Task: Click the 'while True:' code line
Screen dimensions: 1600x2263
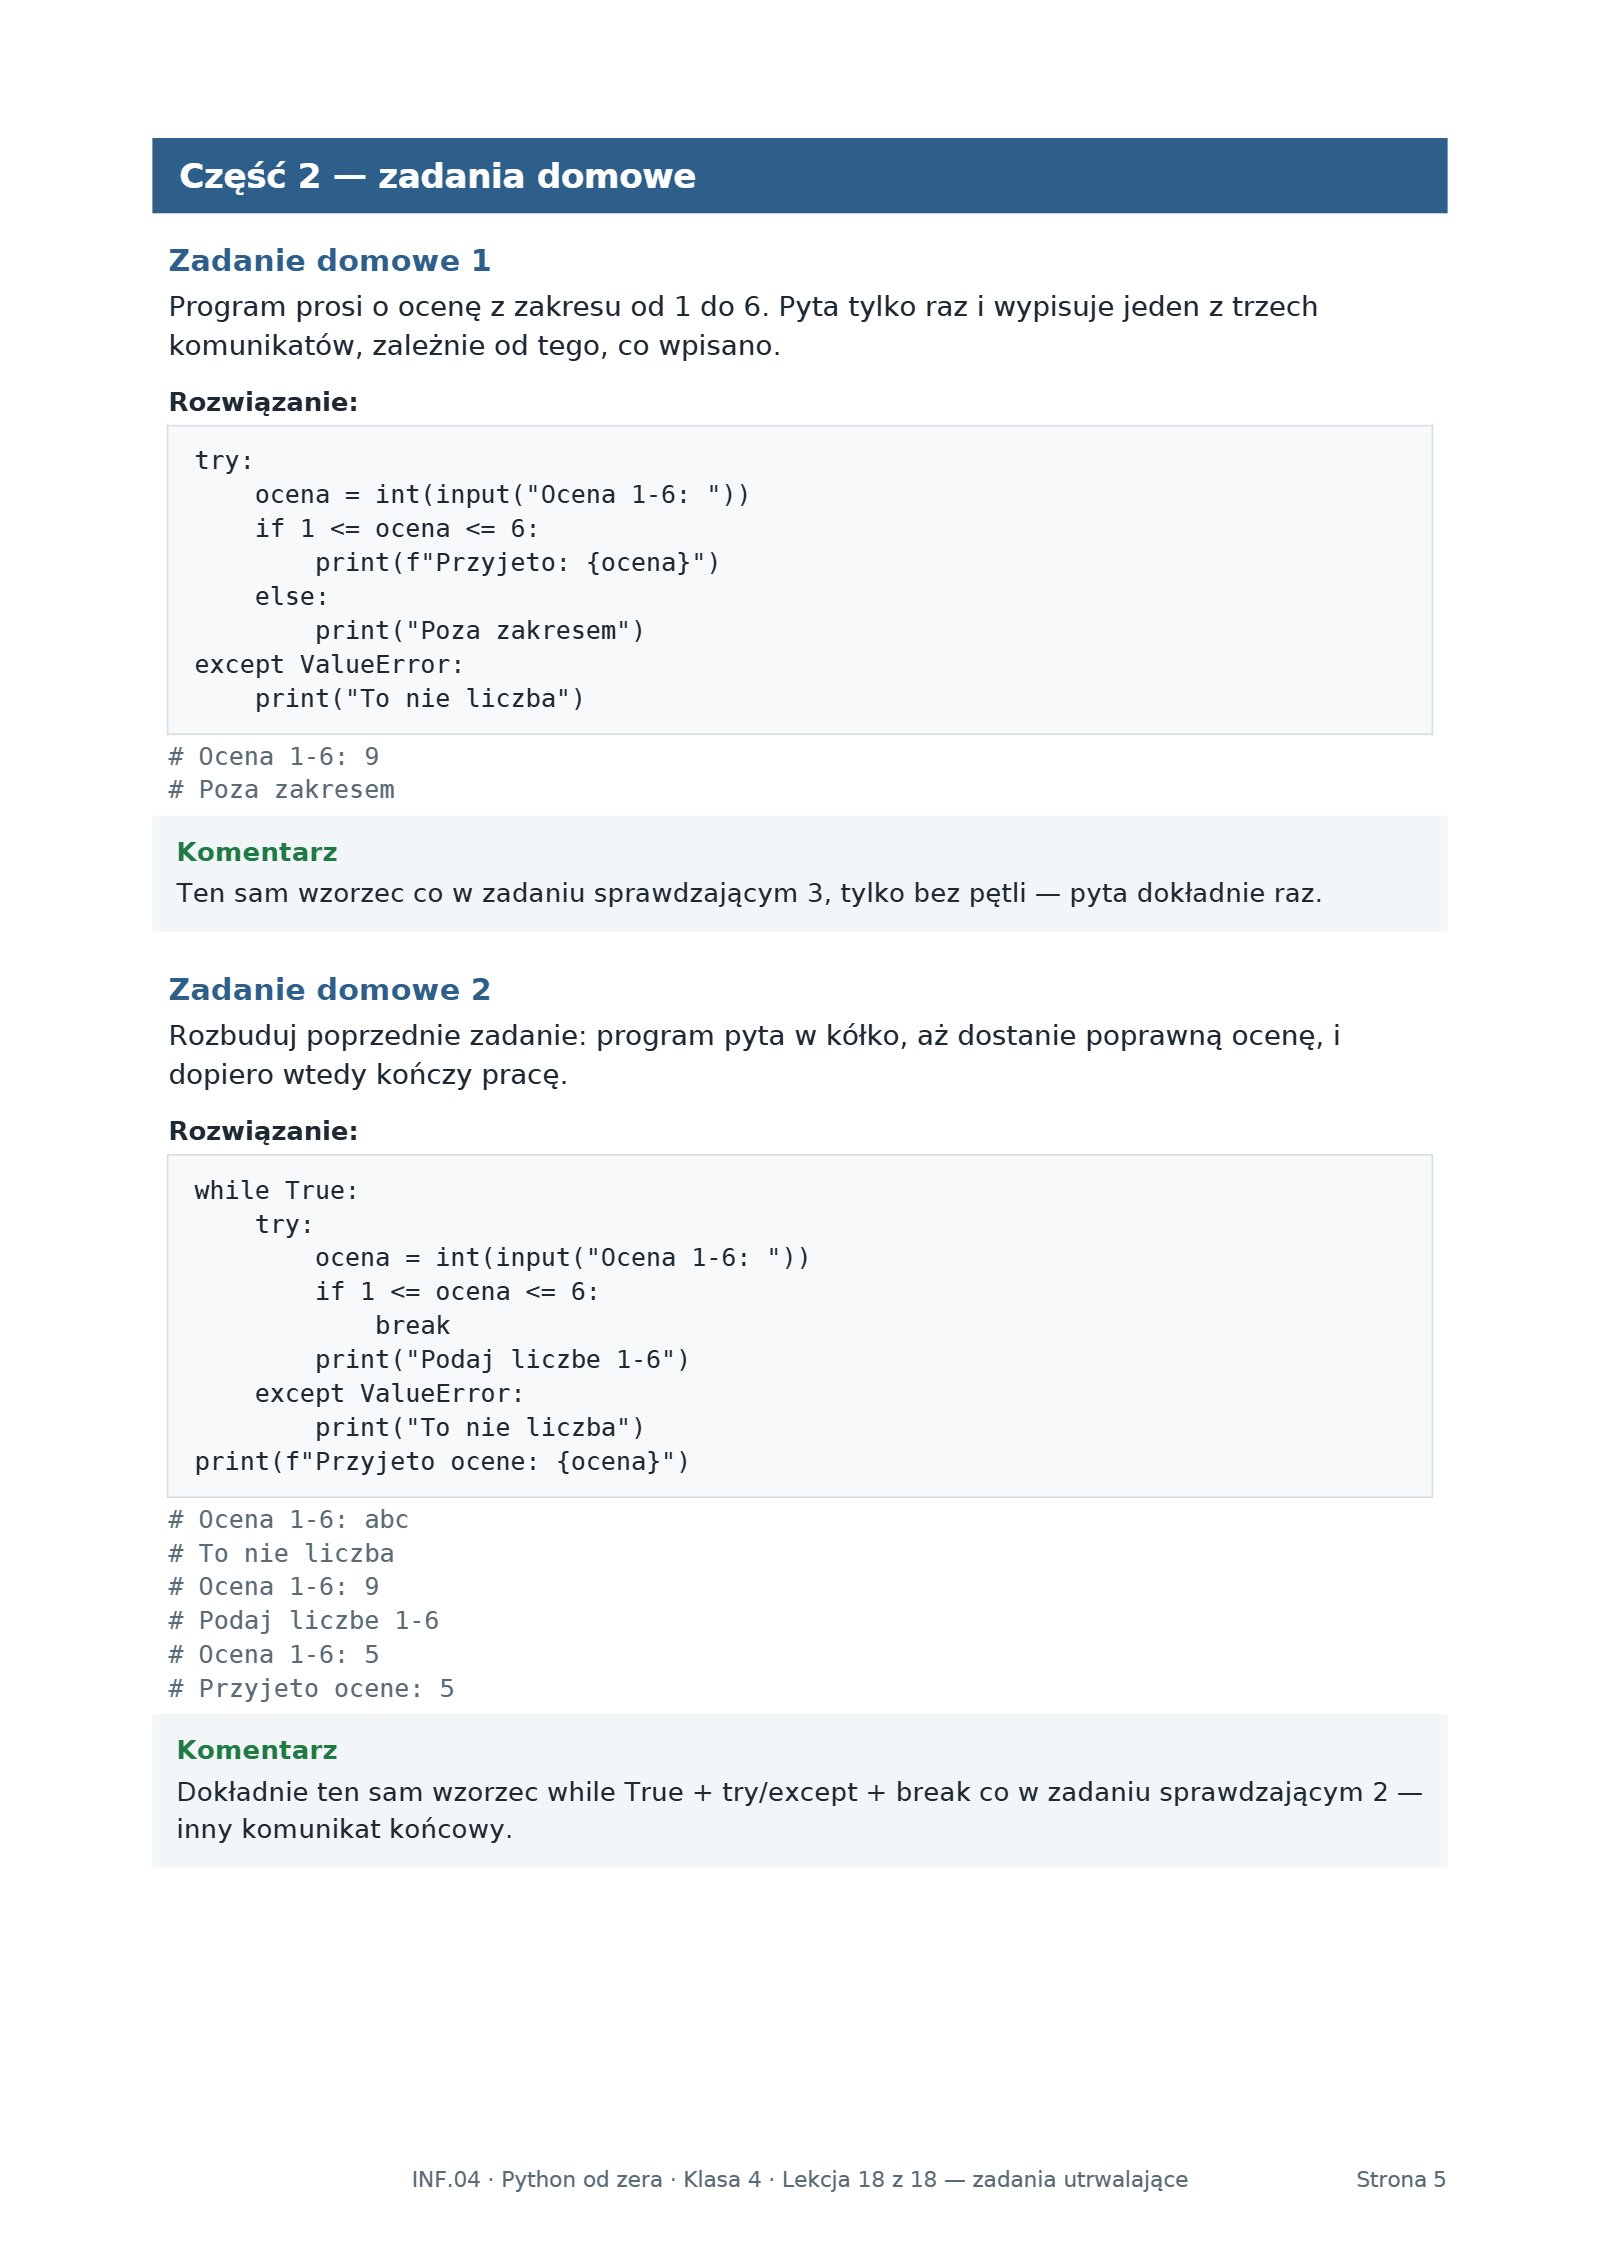Action: 276,1191
